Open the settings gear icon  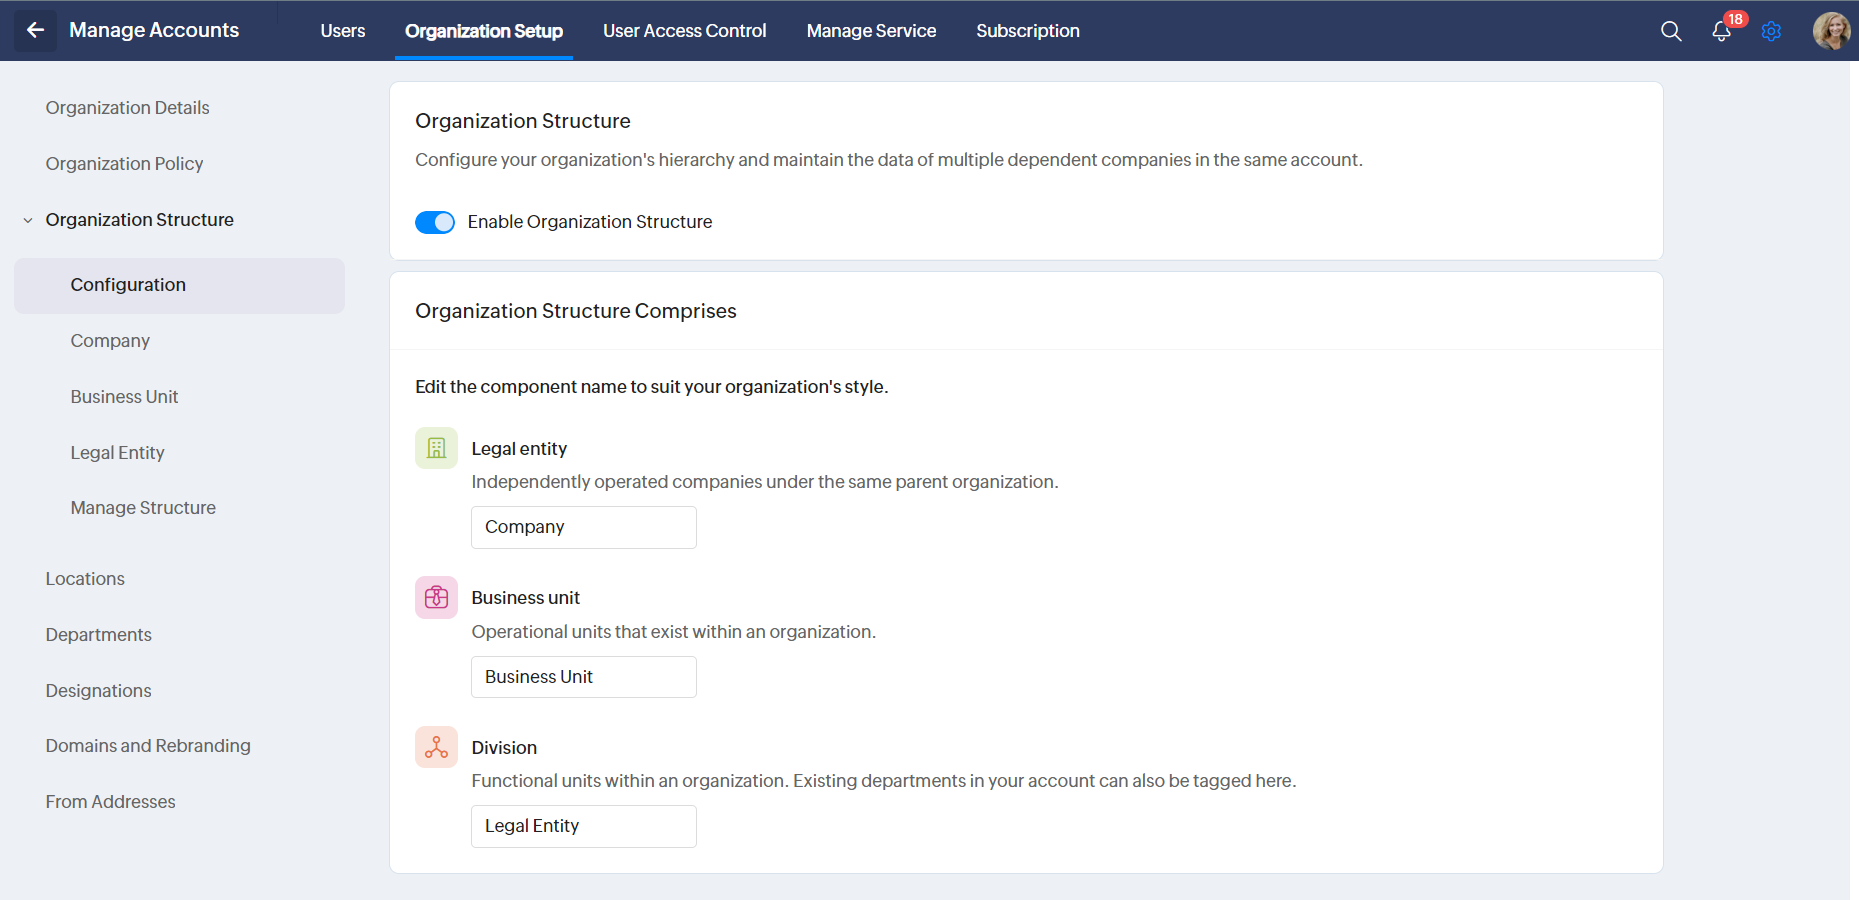(1771, 31)
